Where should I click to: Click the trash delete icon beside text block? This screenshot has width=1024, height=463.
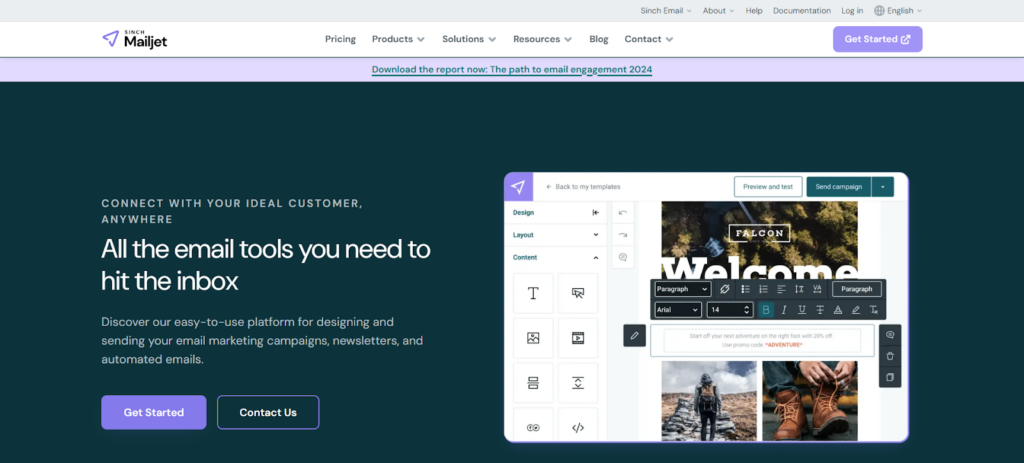click(x=890, y=356)
